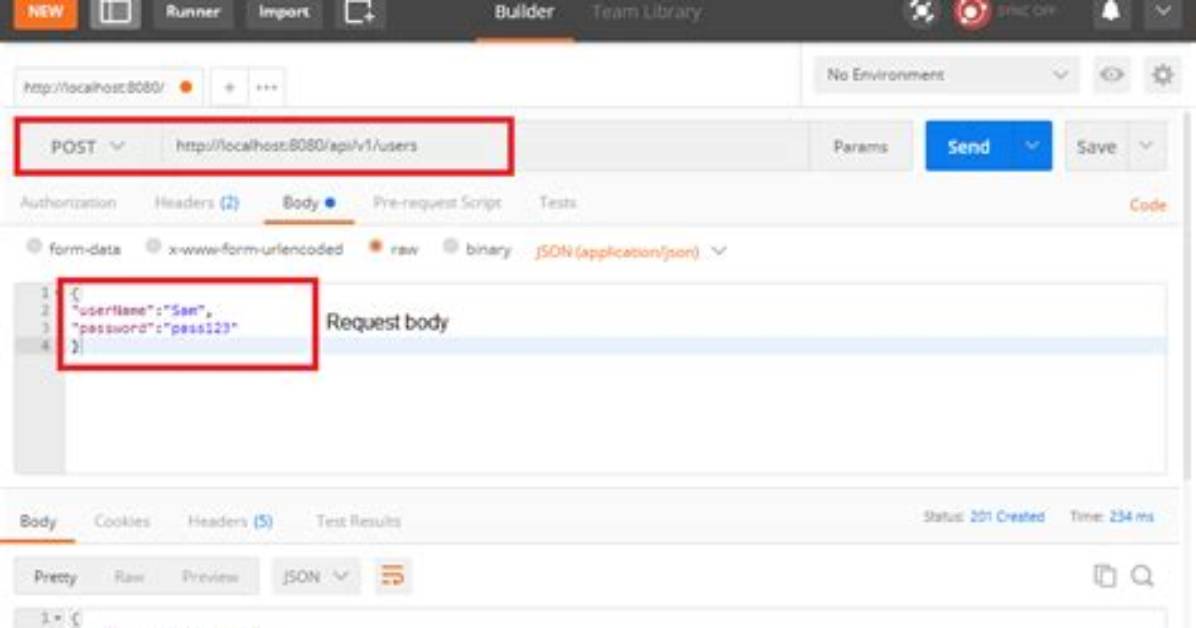Screen dimensions: 1196x628
Task: Open the No Environment dropdown
Action: click(x=946, y=75)
